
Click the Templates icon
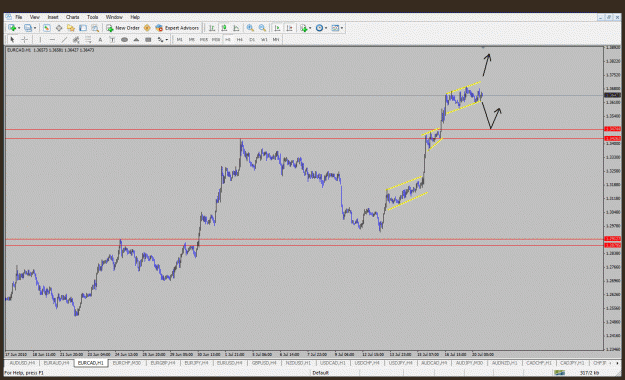click(x=335, y=28)
